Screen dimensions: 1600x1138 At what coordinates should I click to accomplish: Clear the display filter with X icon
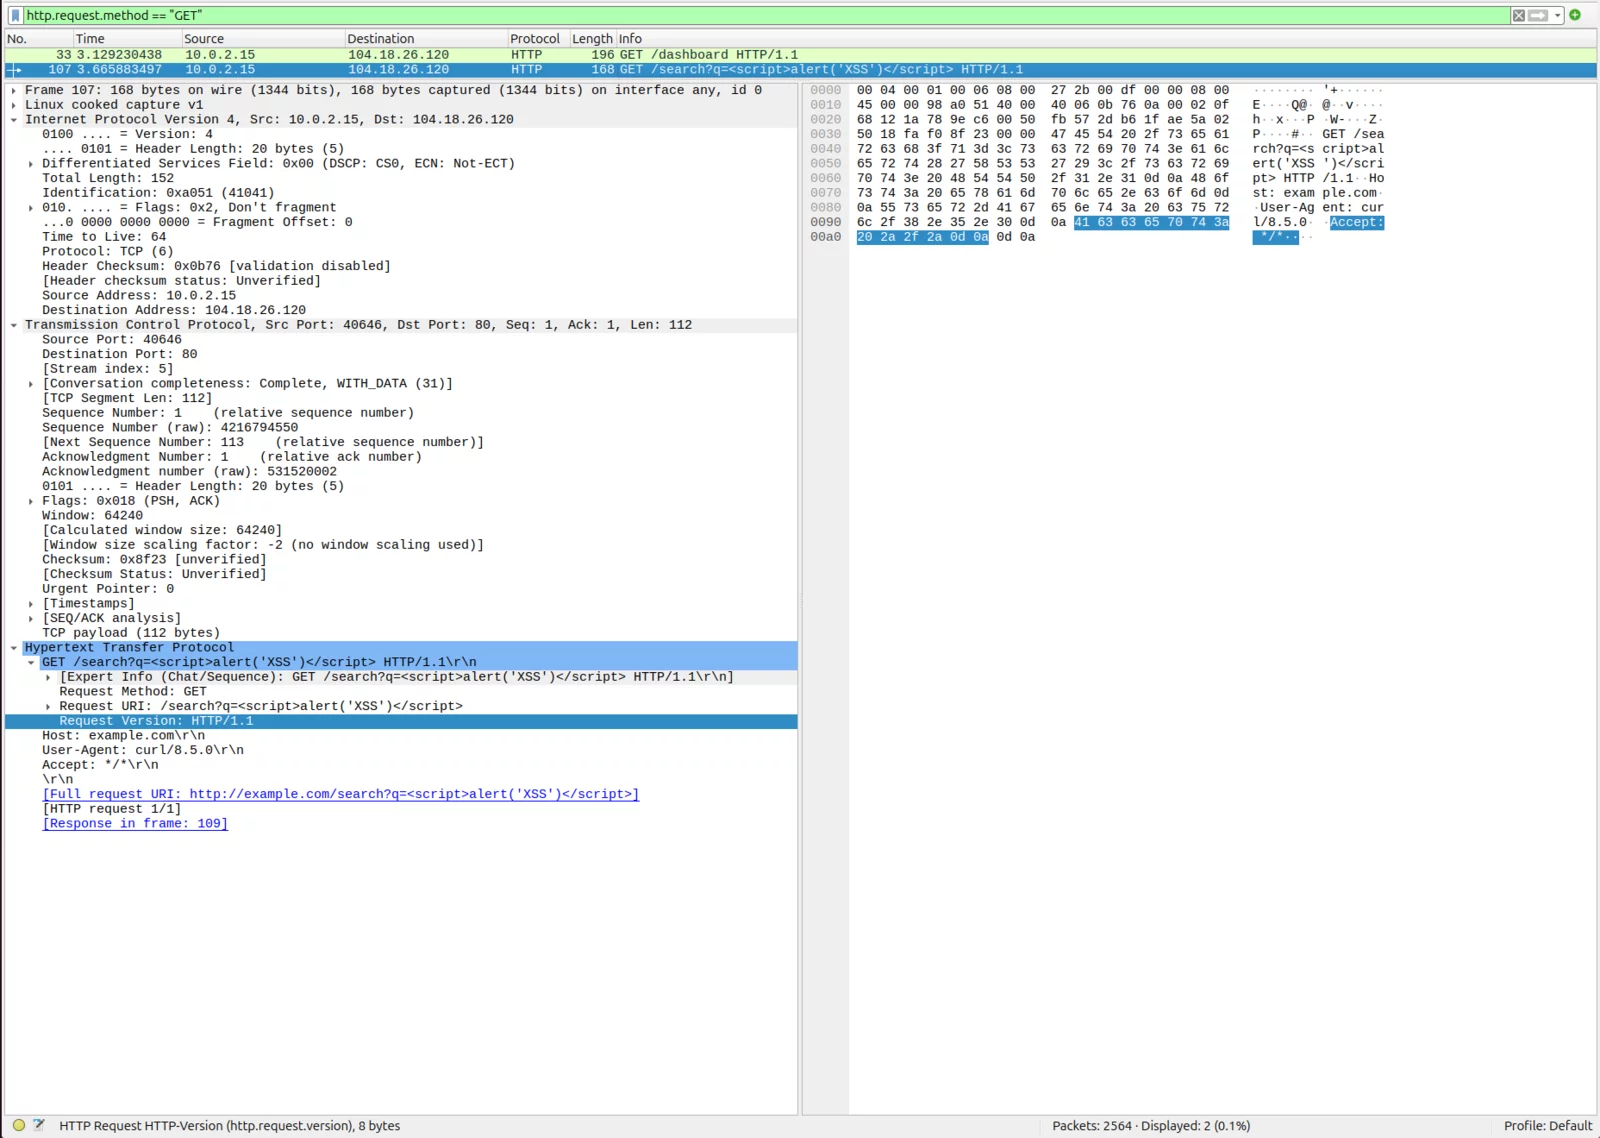1518,15
